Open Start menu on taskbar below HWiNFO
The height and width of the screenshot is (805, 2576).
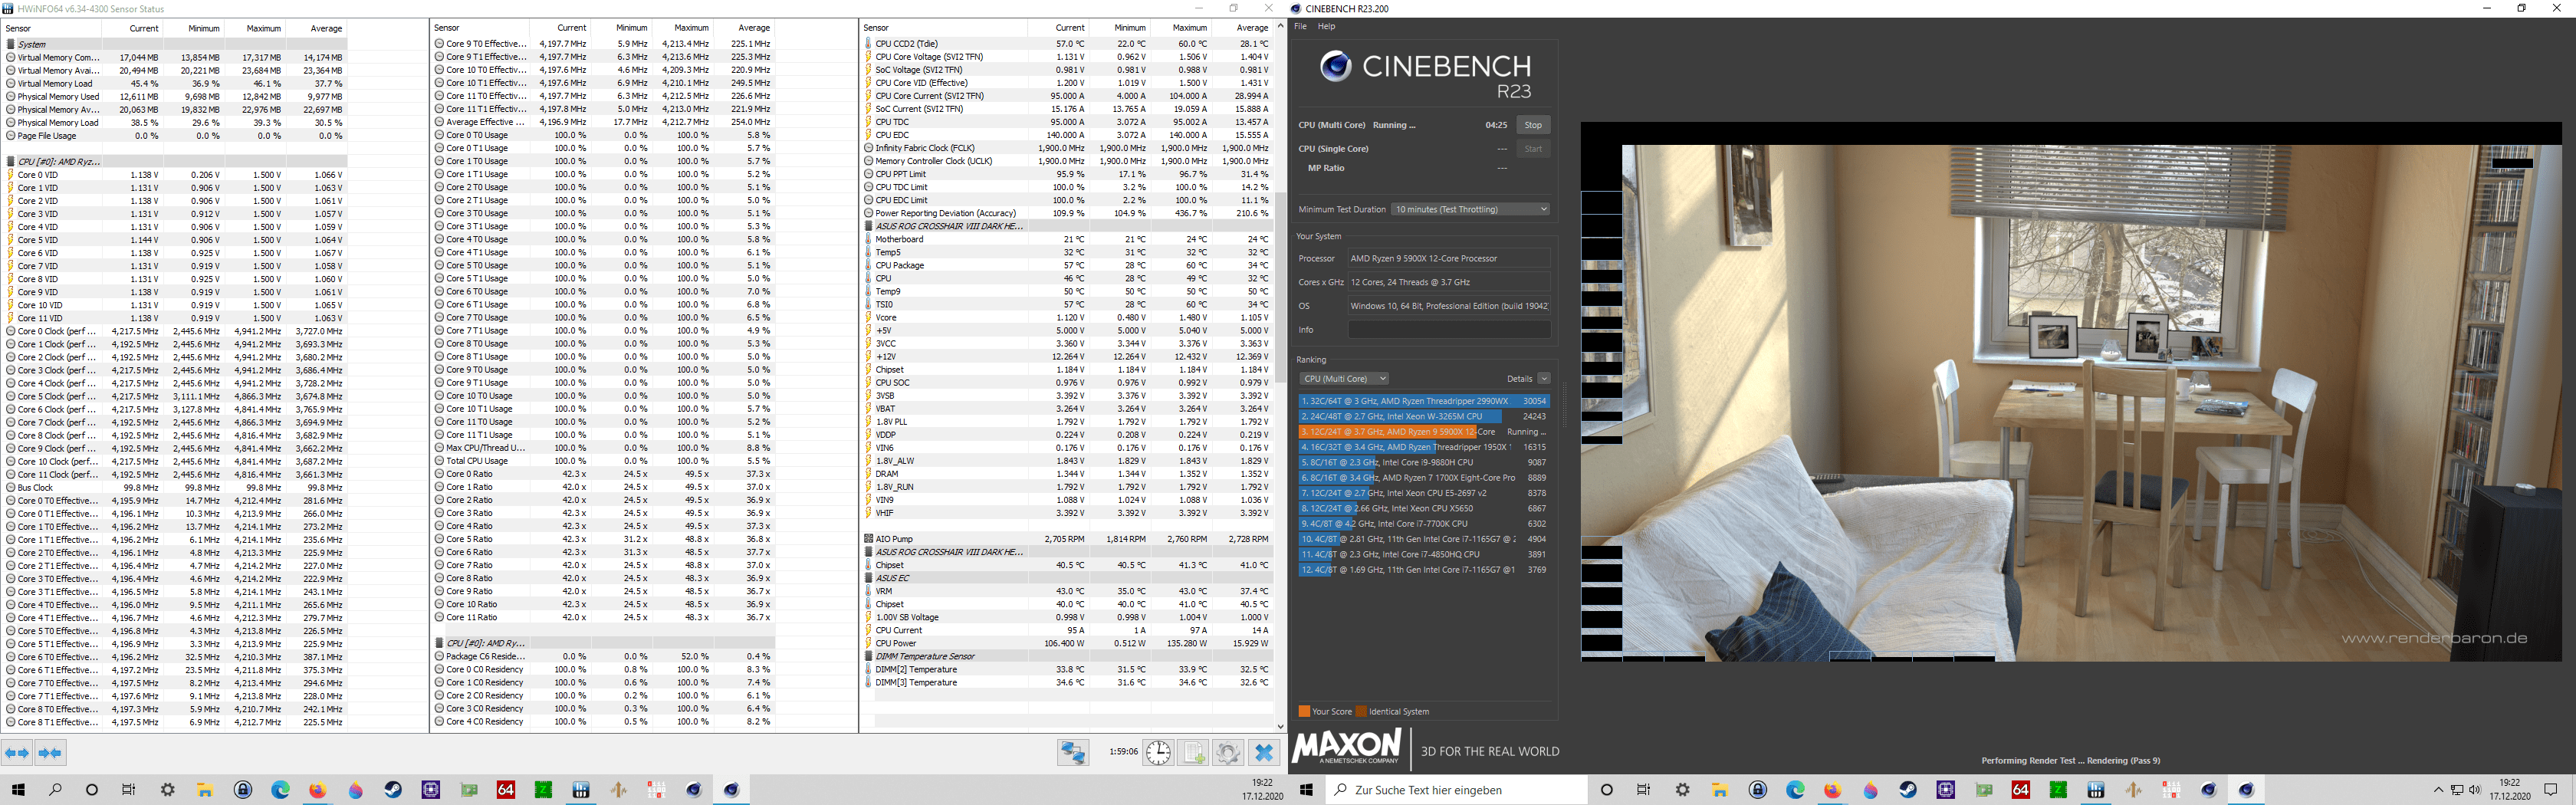18,790
